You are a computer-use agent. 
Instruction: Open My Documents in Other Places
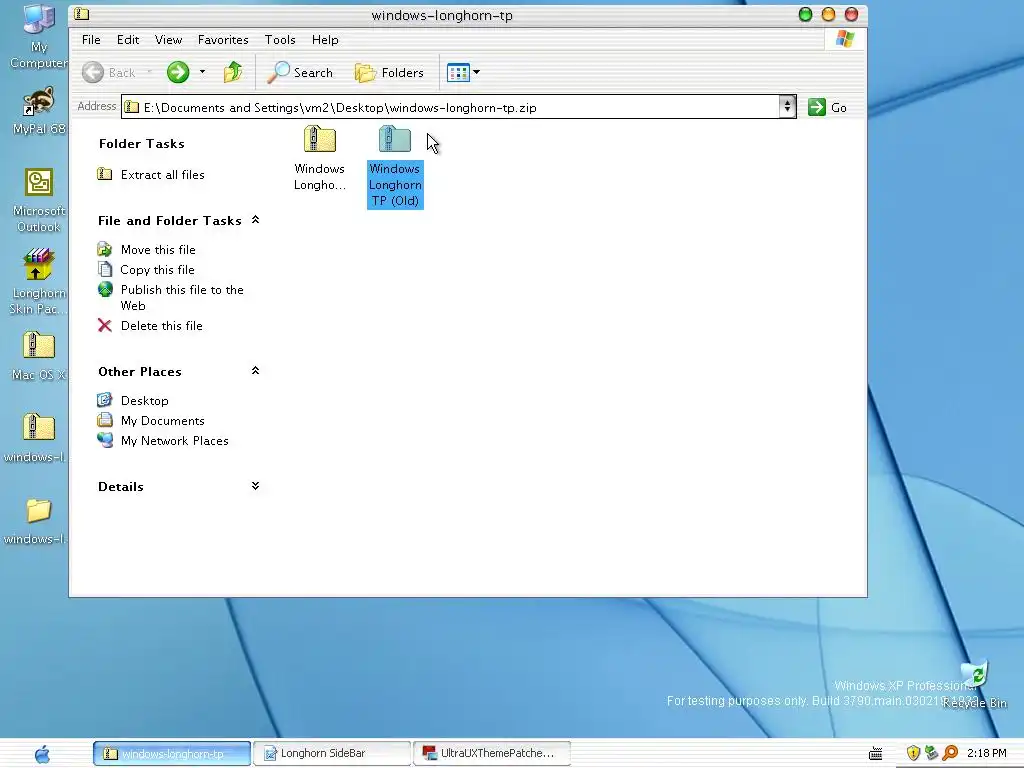tap(163, 421)
